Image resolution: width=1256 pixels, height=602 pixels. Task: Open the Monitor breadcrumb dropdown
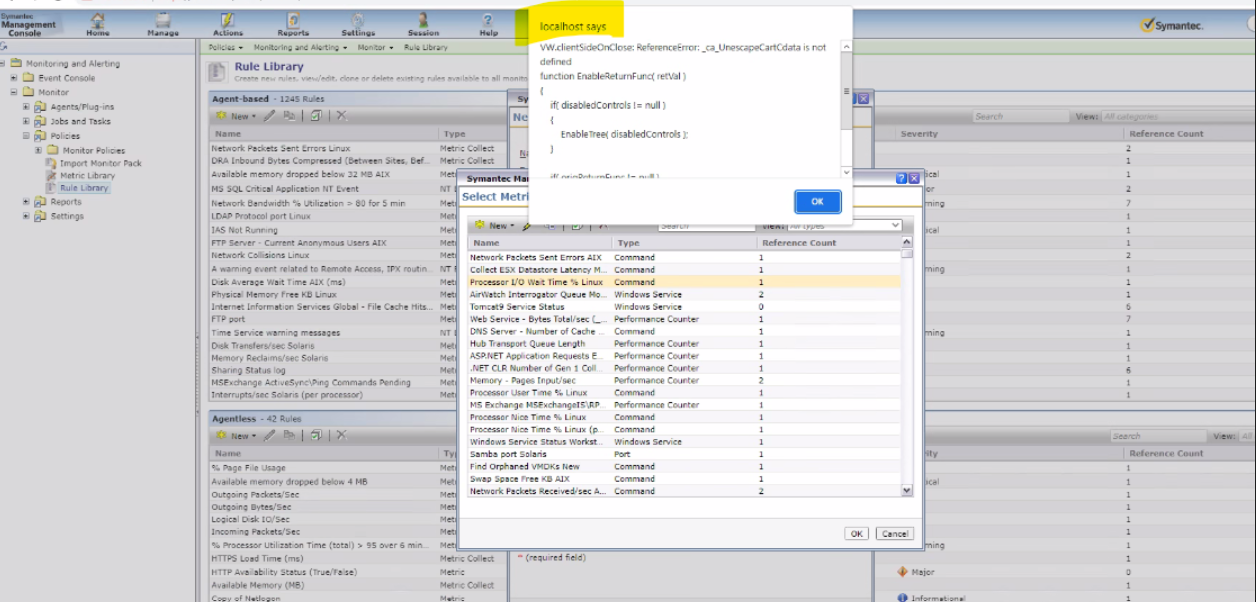point(375,47)
